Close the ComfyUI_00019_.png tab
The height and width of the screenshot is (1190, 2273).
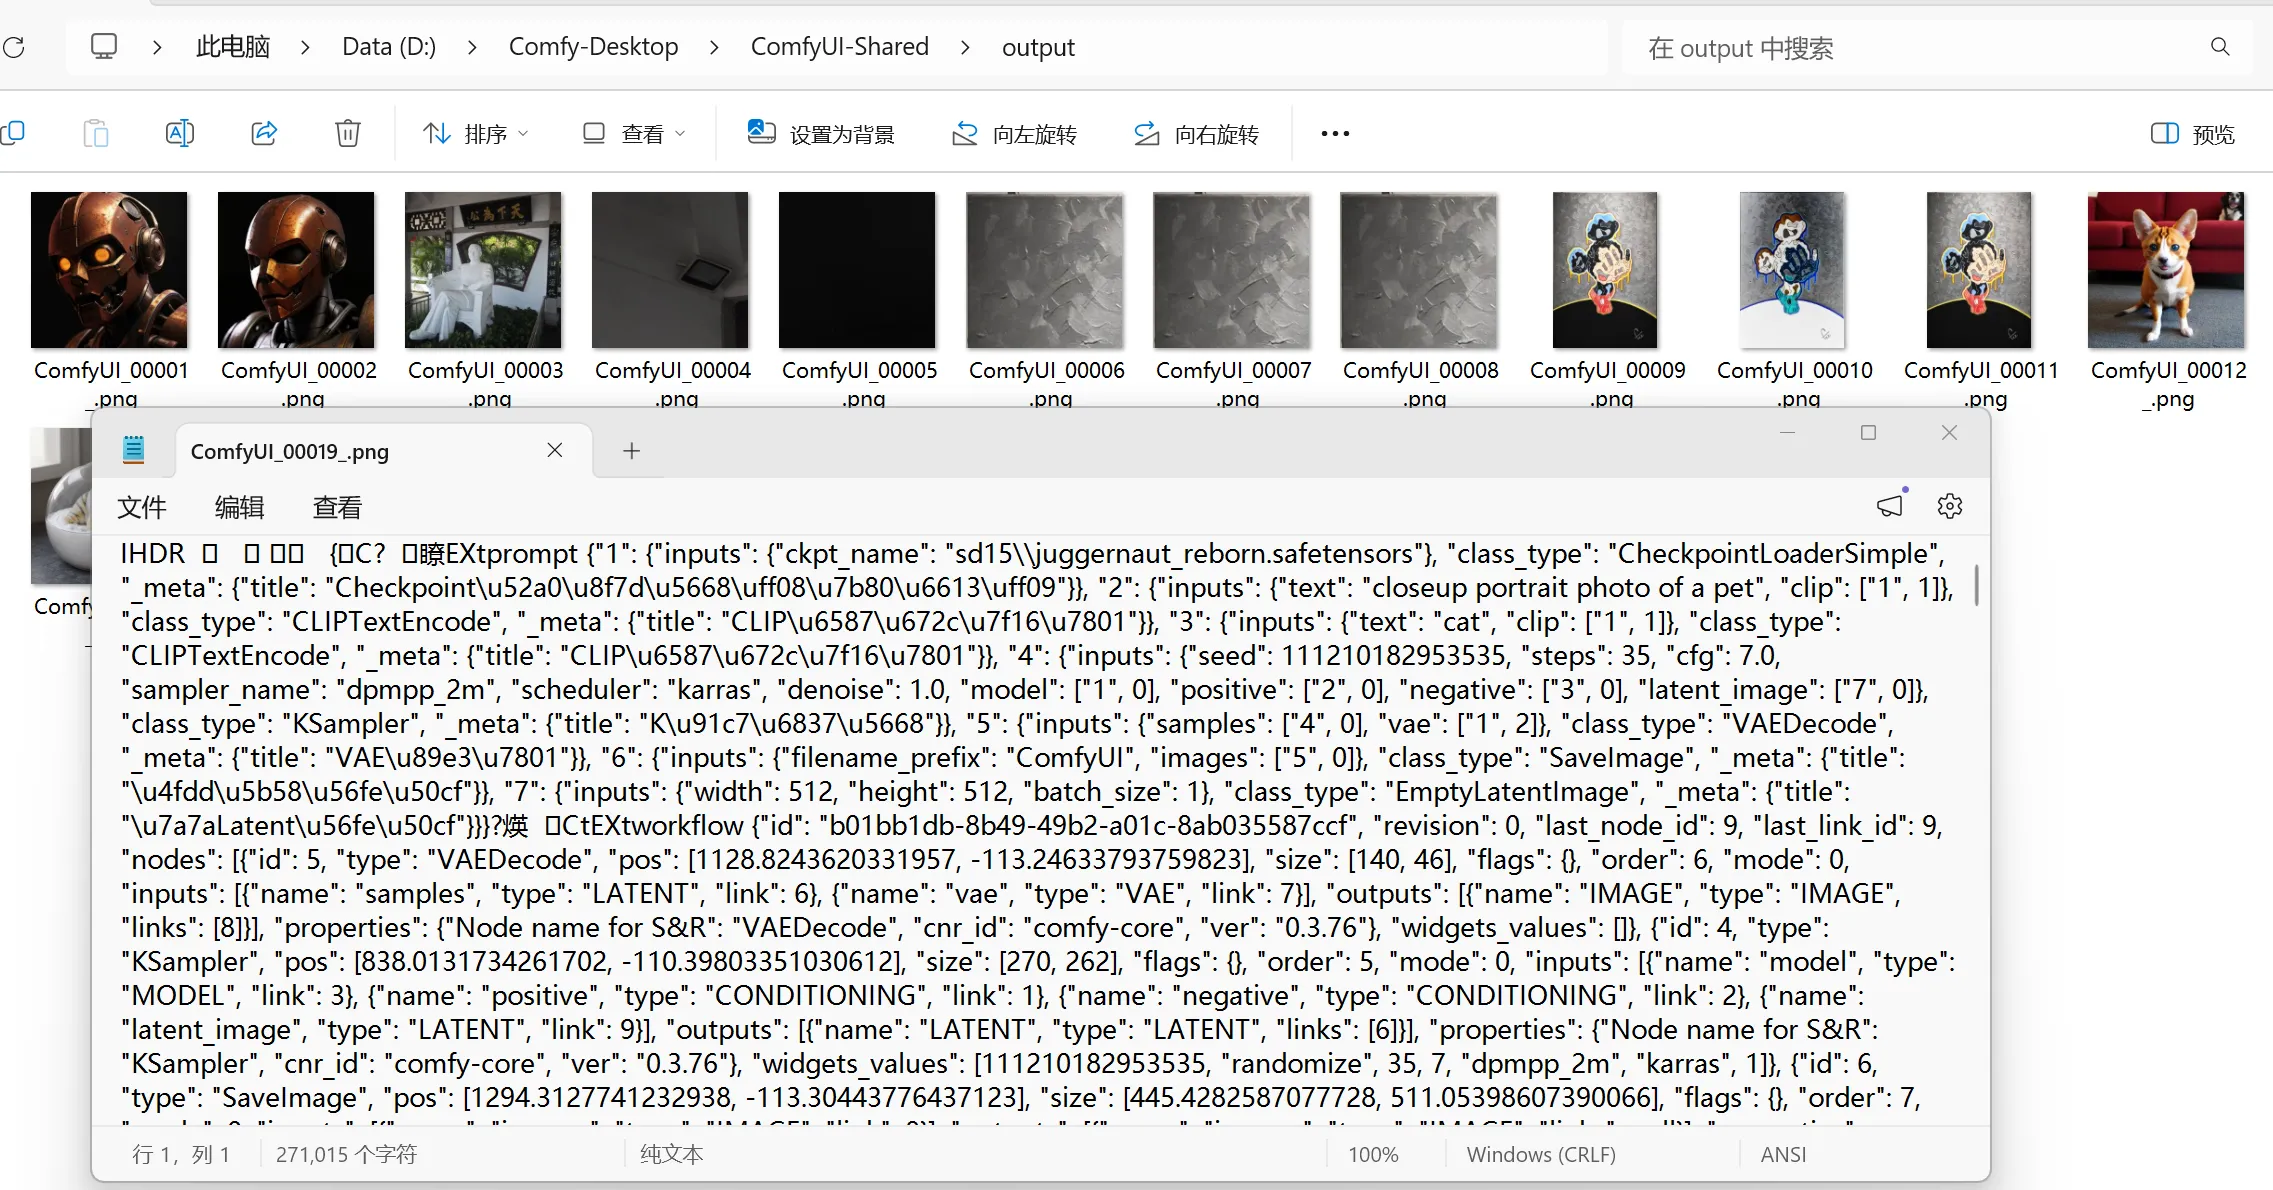555,450
